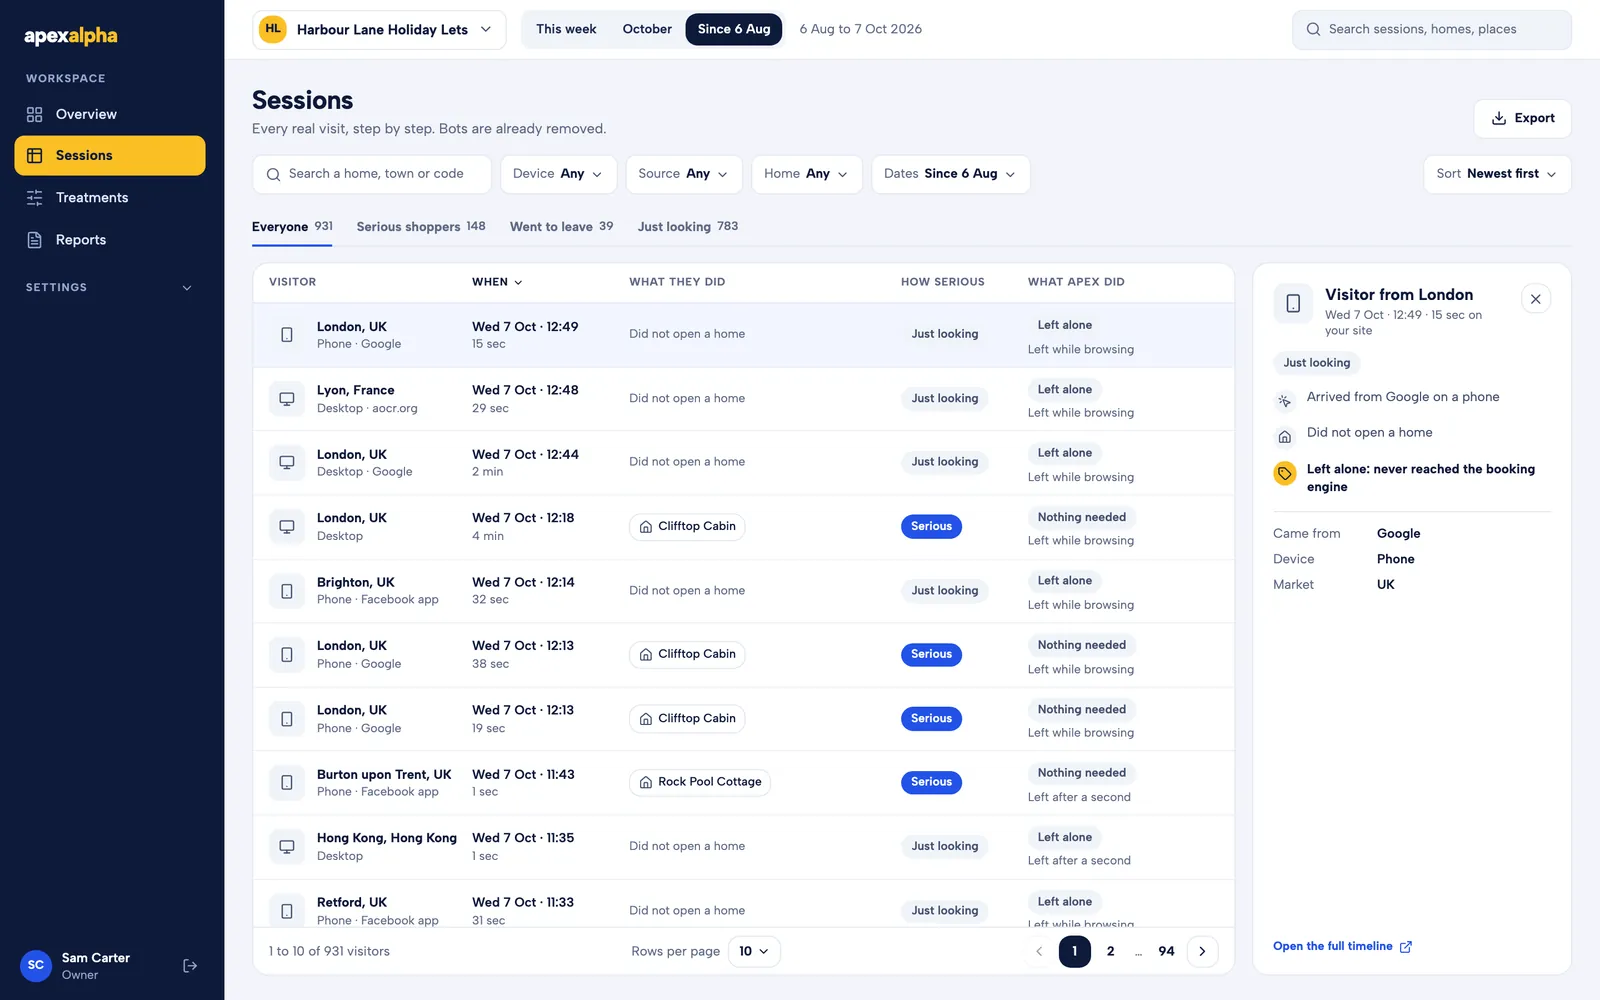Image resolution: width=1600 pixels, height=1000 pixels.
Task: Click the HL avatar badge for Harbour Lane
Action: pyautogui.click(x=273, y=29)
